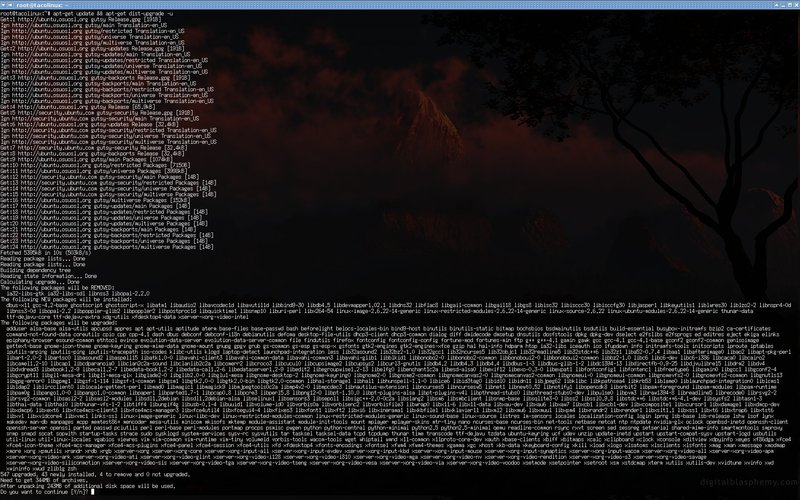
Task: Click "The following NEW packages will be installed:" line
Action: tap(66, 299)
